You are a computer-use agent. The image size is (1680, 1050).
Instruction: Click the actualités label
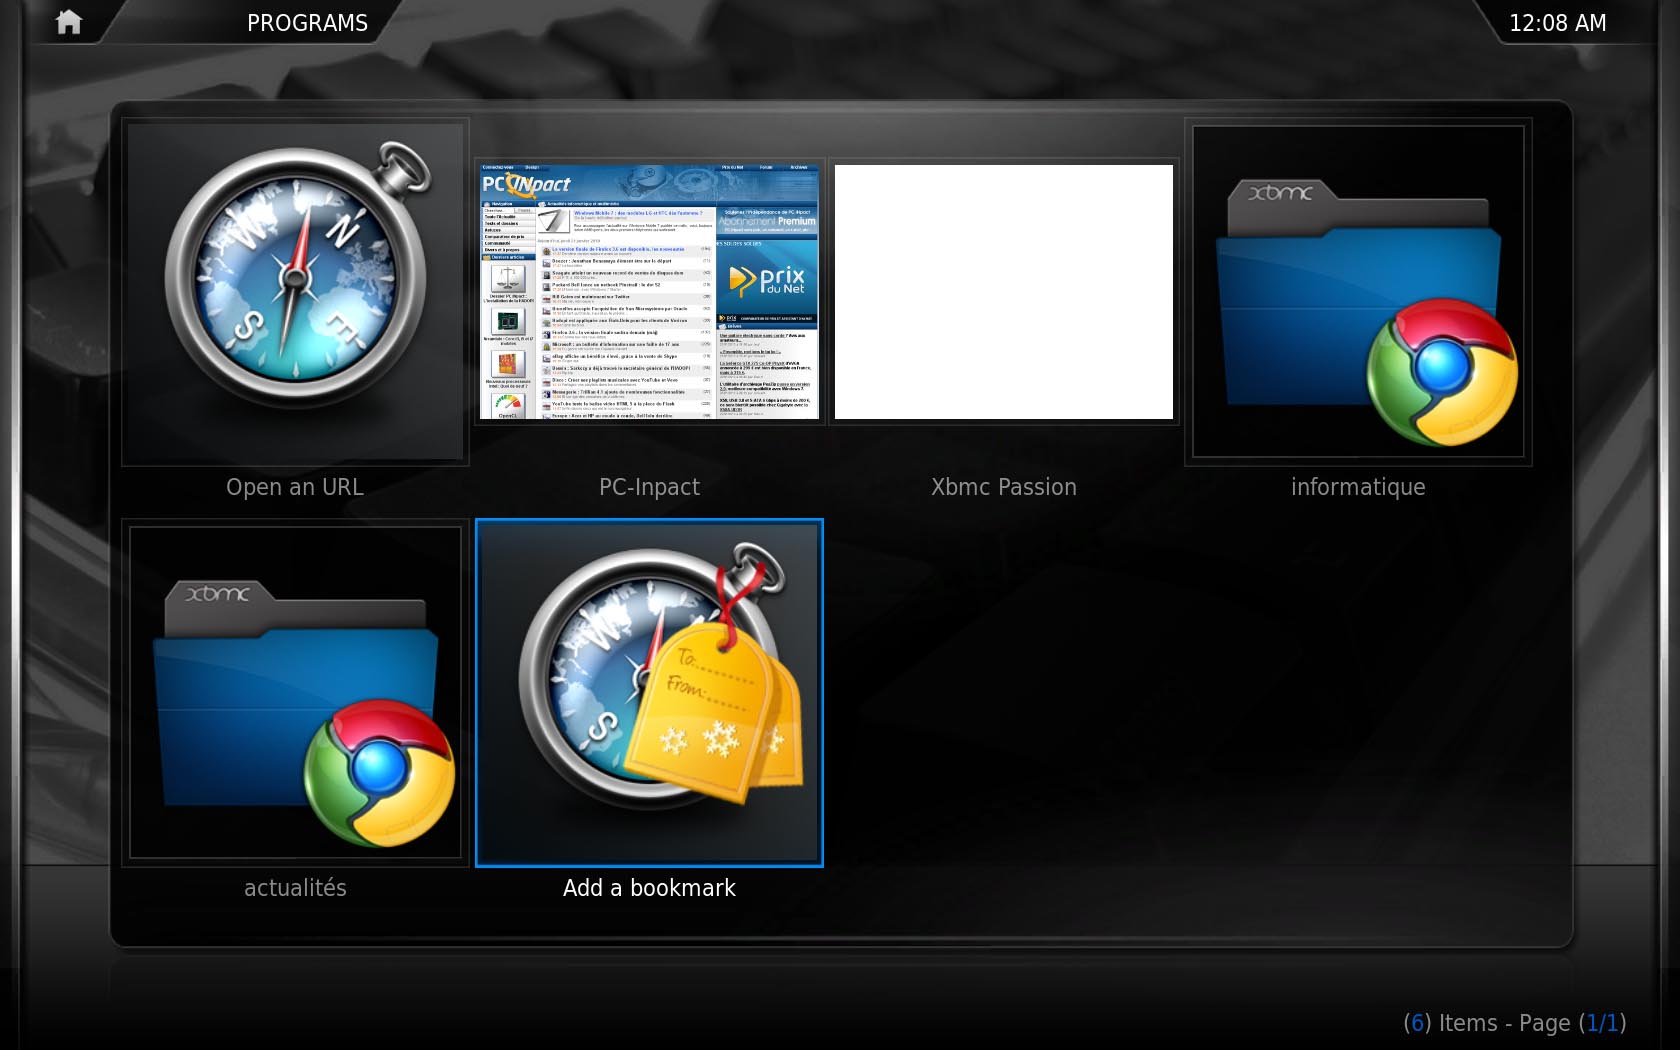(x=295, y=888)
